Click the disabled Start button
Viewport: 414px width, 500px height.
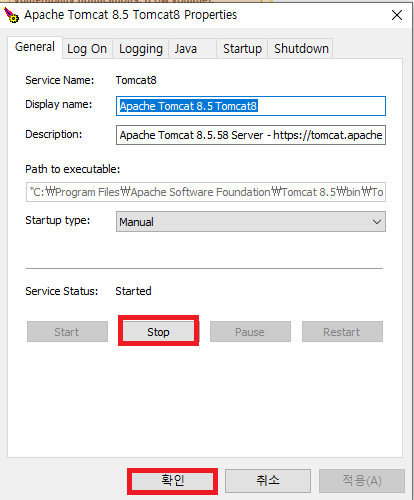click(x=67, y=331)
